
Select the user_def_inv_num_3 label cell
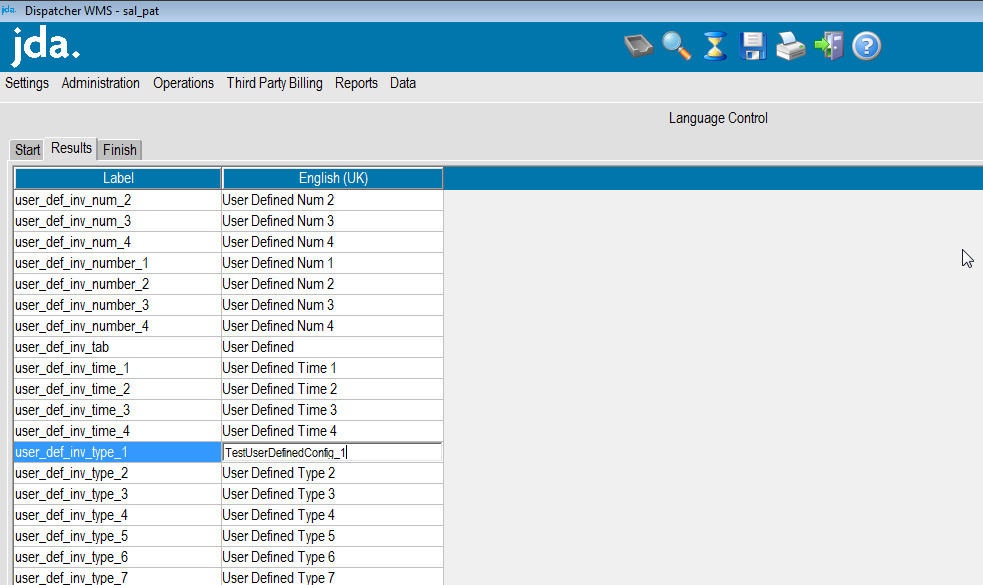click(117, 221)
